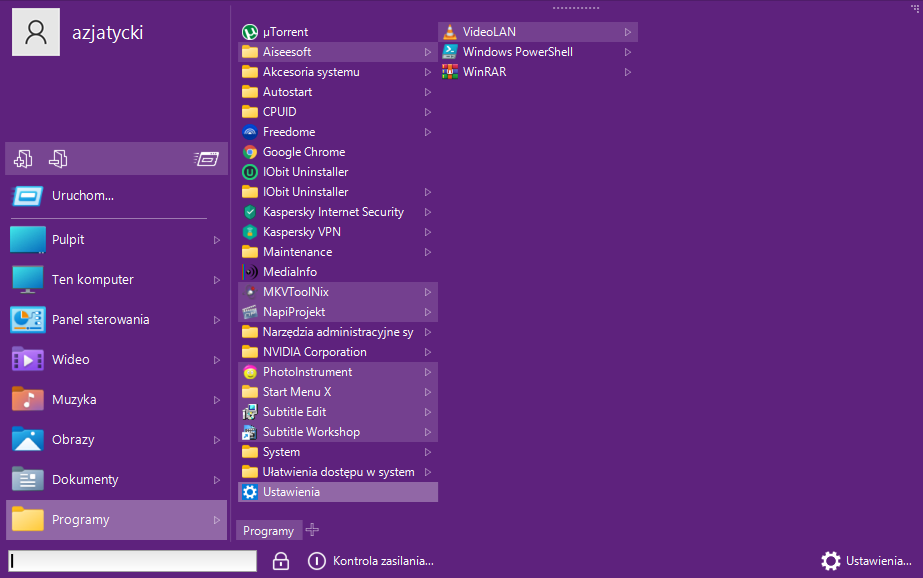Image resolution: width=923 pixels, height=578 pixels.
Task: Switch to the Programy tab
Action: point(268,530)
